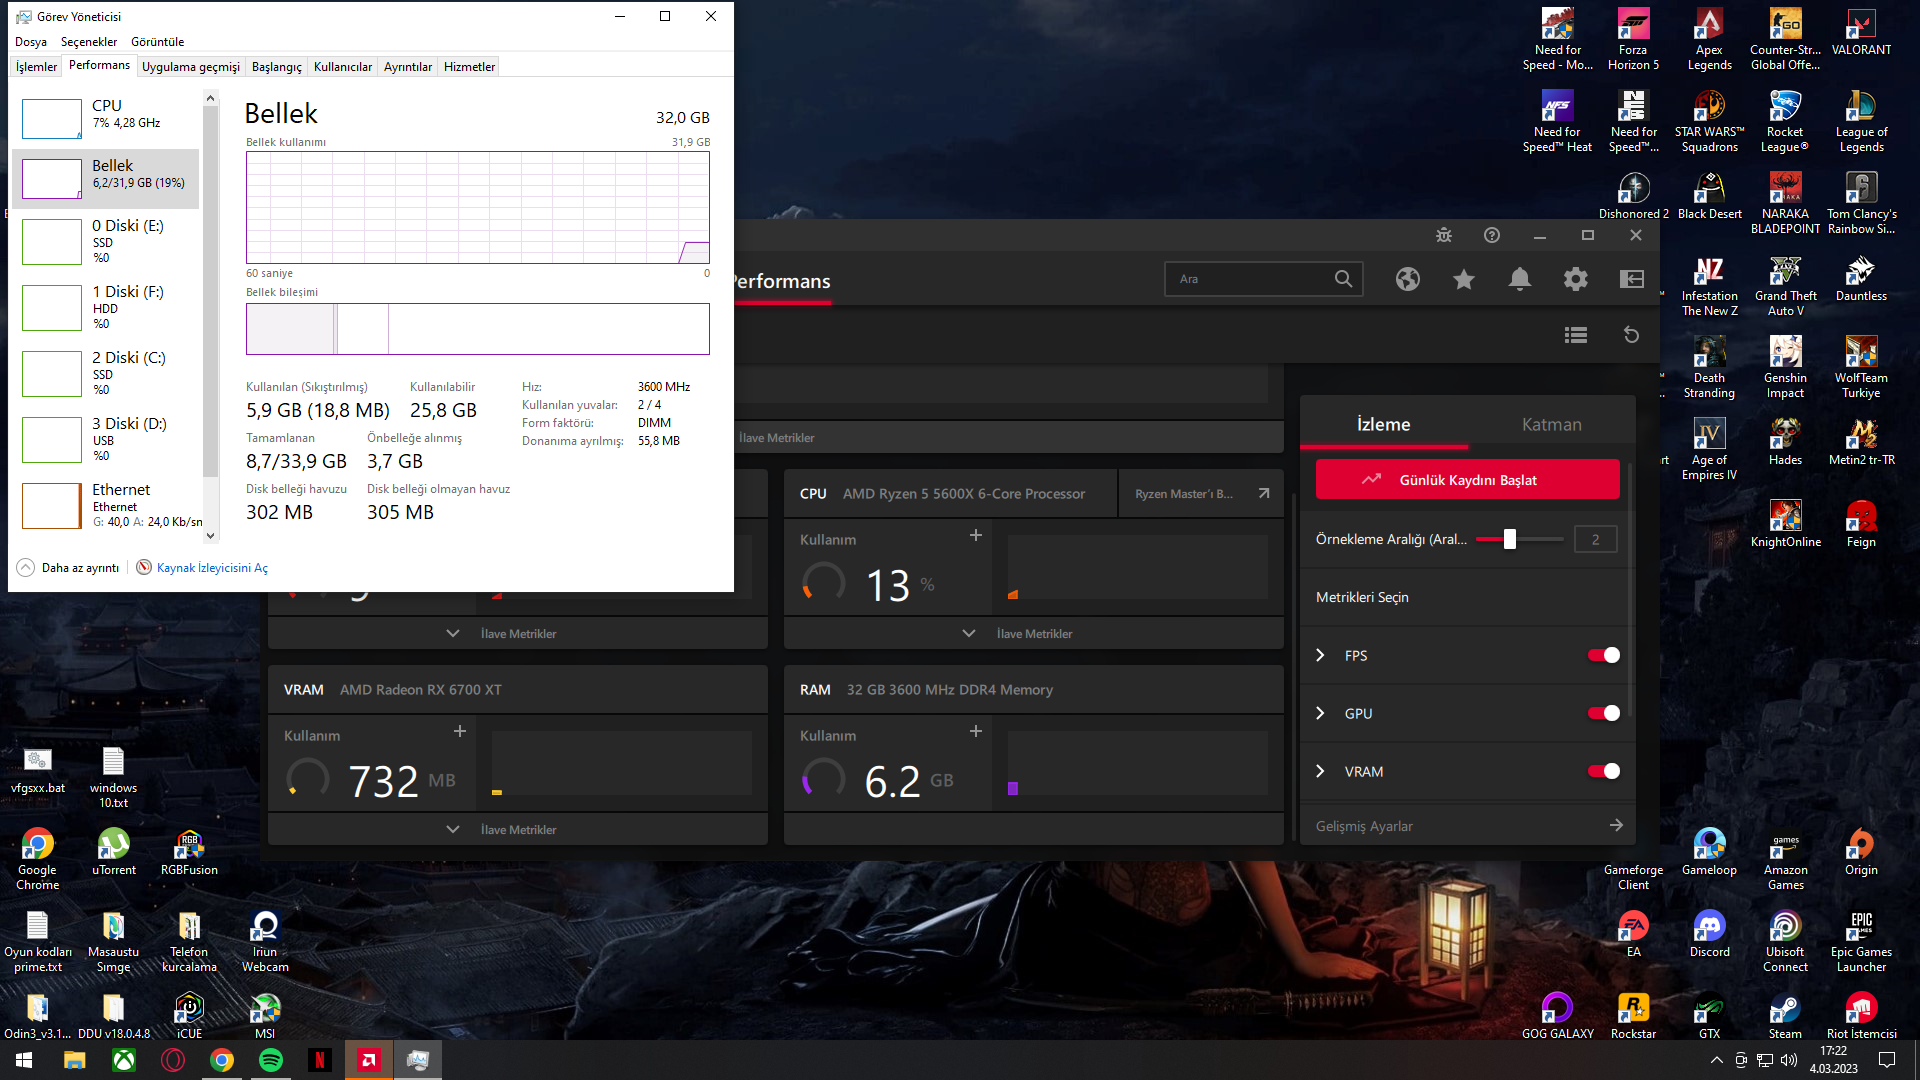Collapse Task Manager with Daha az ayrıntı
Screen dimensions: 1920x1080
click(x=68, y=567)
